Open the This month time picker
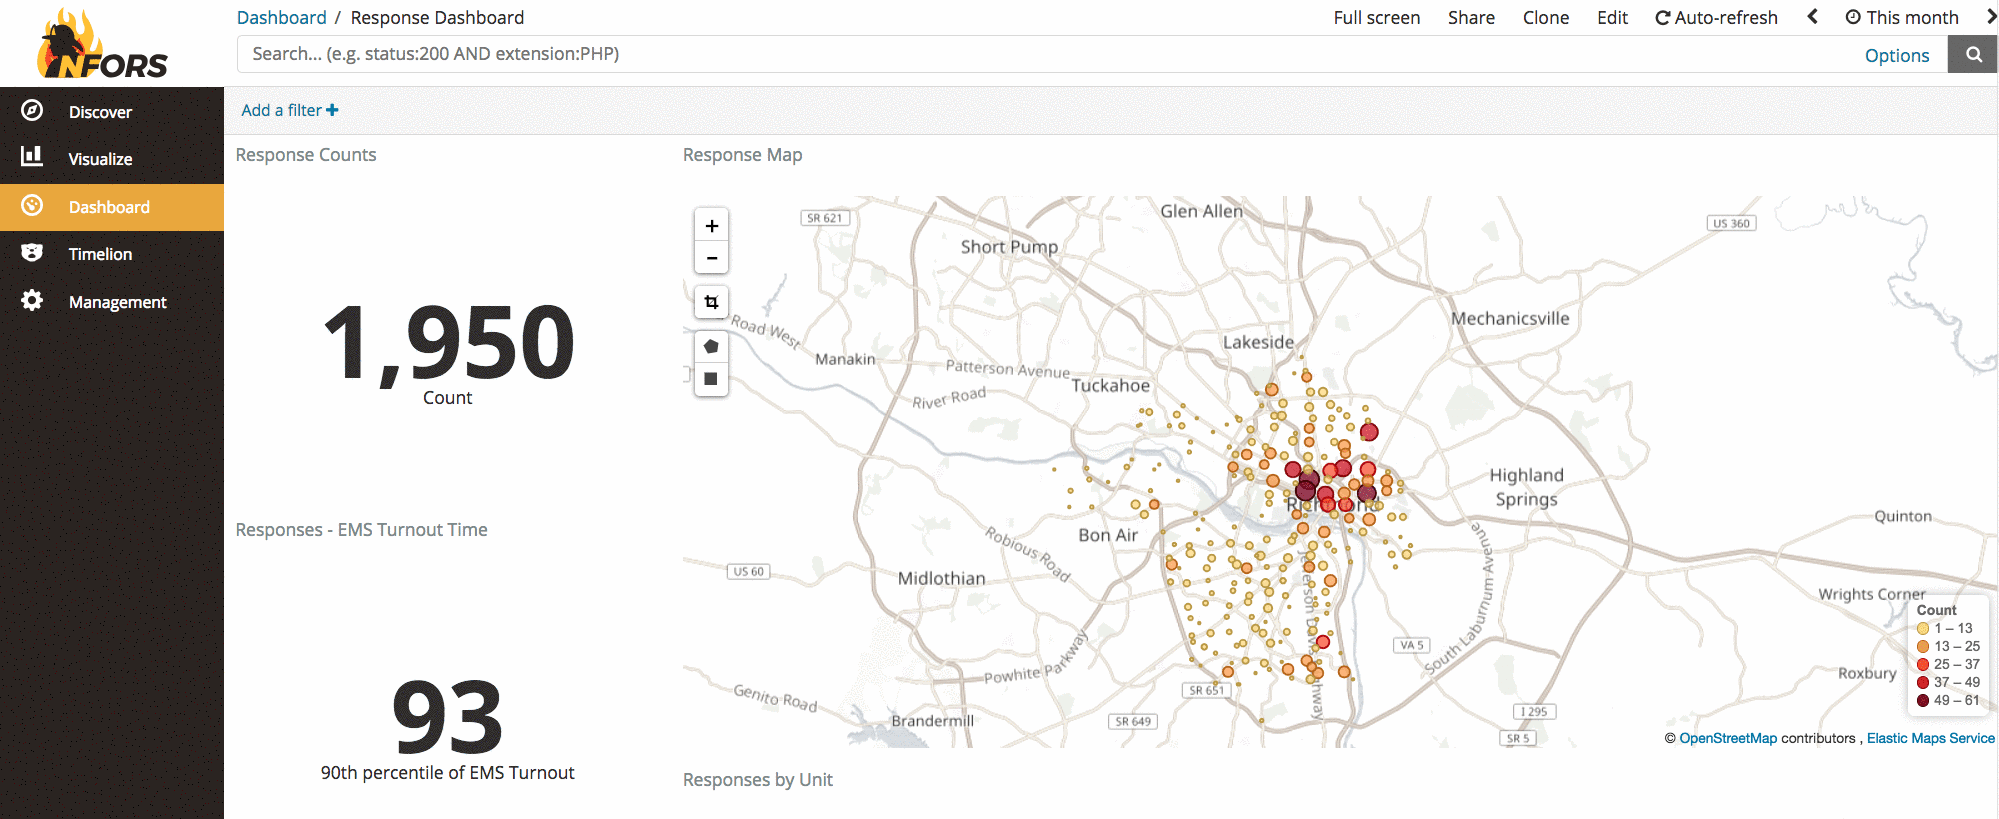This screenshot has height=819, width=1999. pyautogui.click(x=1901, y=18)
